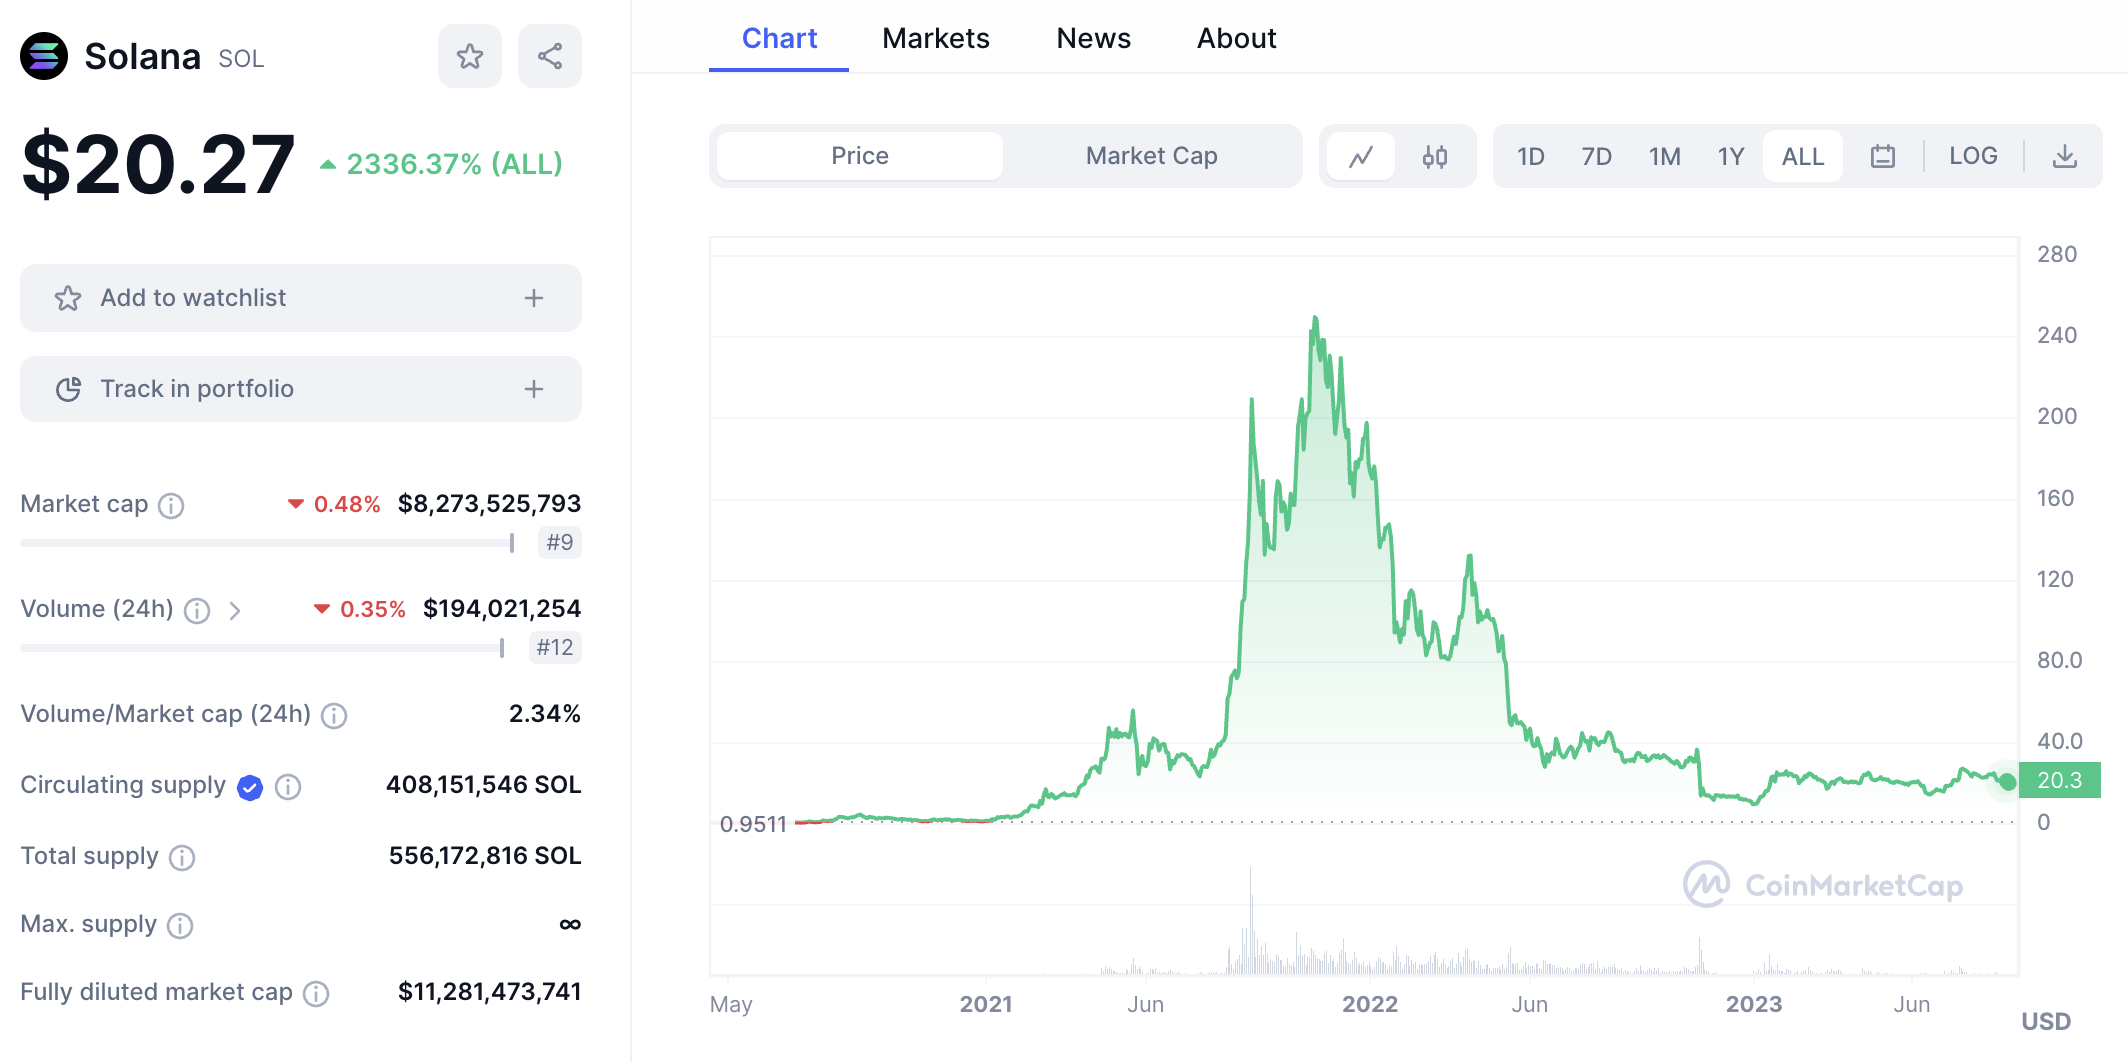2128x1062 pixels.
Task: Click 2.34% volume ratio value
Action: [545, 713]
